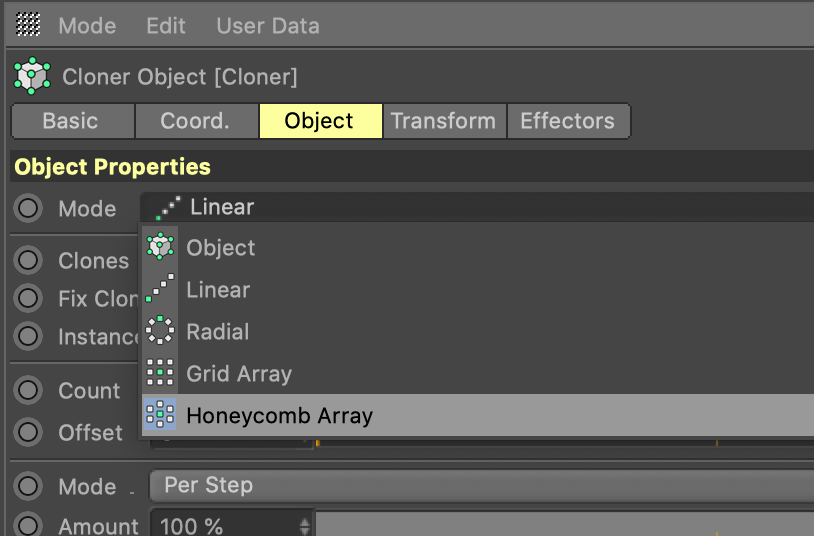Open the Mode dropdown showing Linear
Screen dimensions: 814x536
pos(480,207)
